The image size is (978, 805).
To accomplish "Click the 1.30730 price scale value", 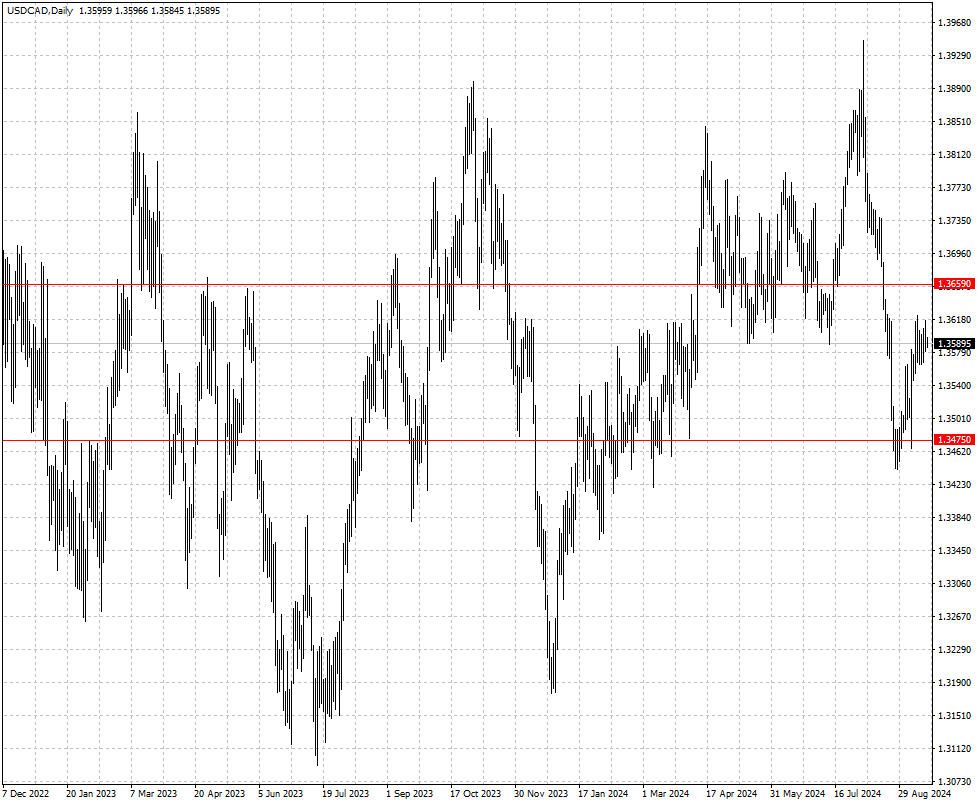I will 952,782.
